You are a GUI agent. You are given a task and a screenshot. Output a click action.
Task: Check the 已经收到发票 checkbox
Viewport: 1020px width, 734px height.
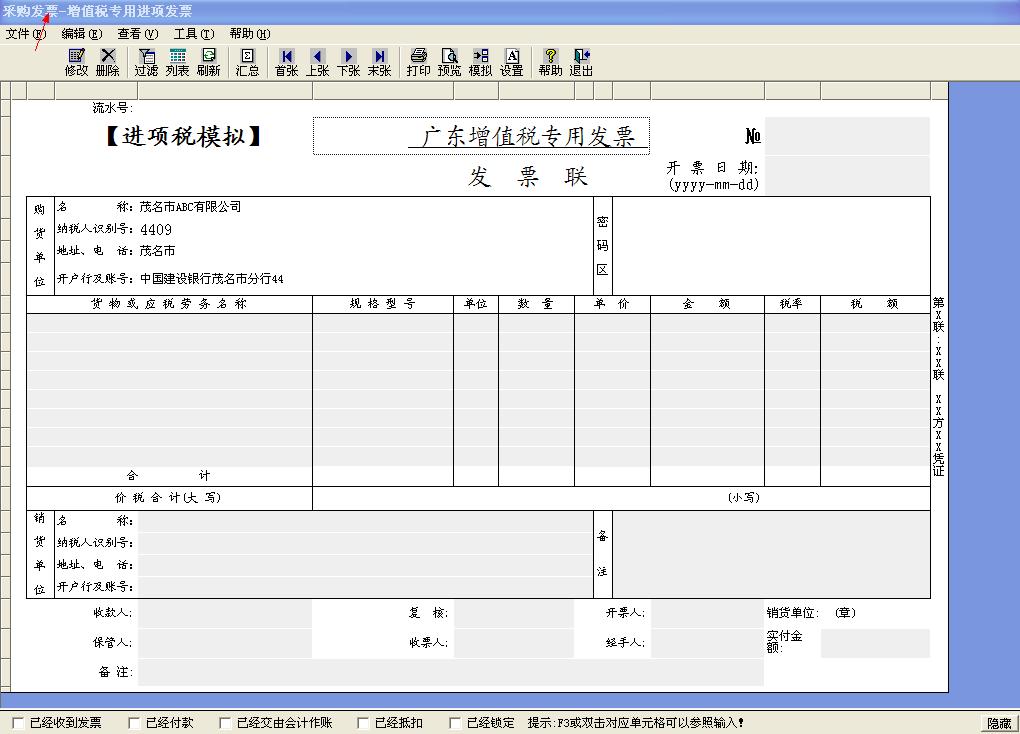point(18,722)
